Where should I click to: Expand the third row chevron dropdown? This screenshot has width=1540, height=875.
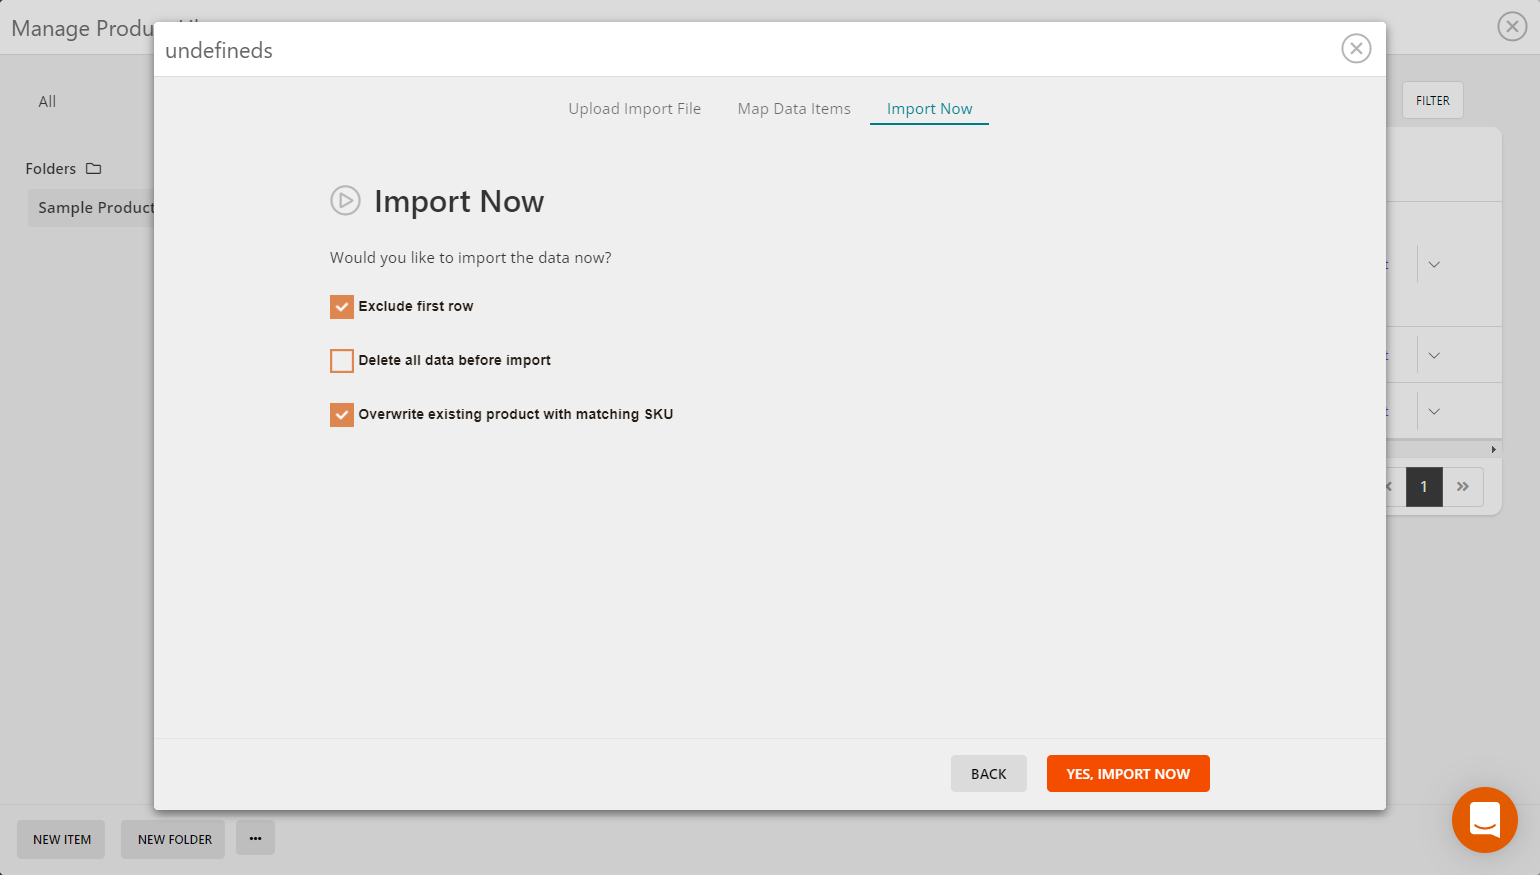coord(1435,411)
